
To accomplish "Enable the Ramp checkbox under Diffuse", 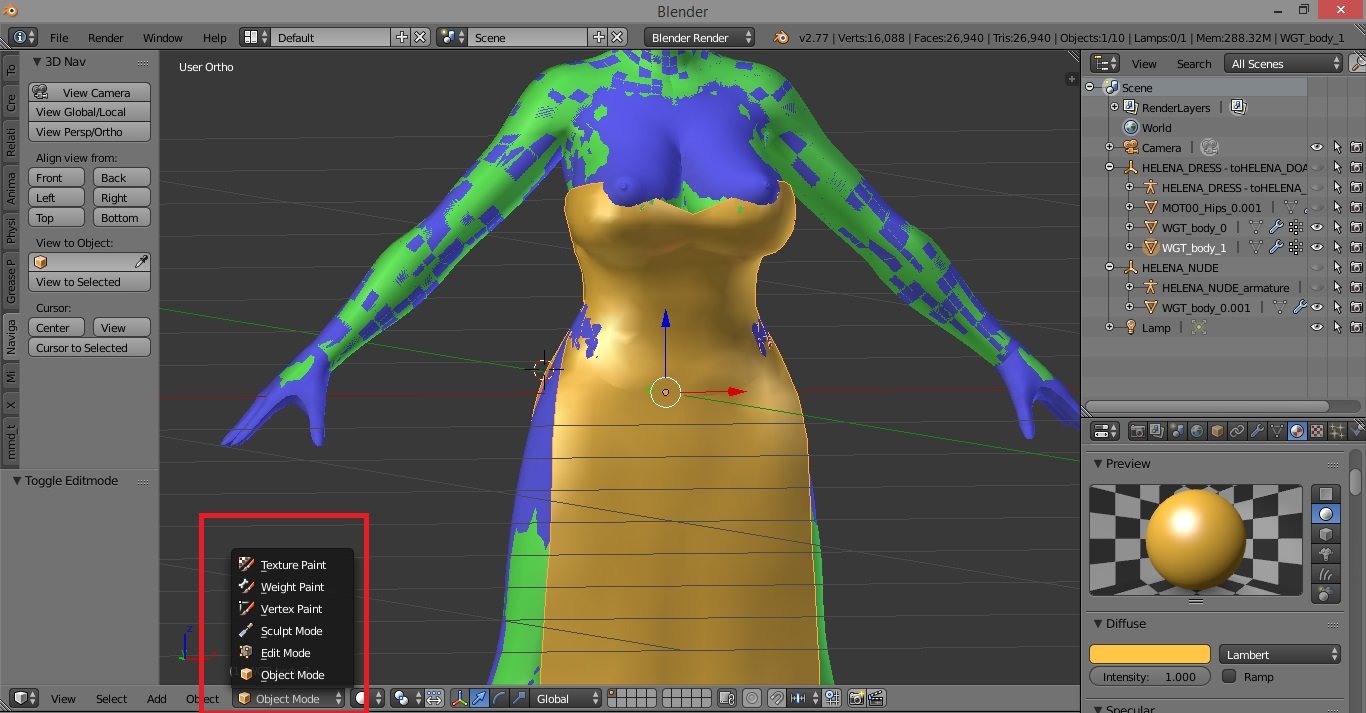I will click(1230, 676).
